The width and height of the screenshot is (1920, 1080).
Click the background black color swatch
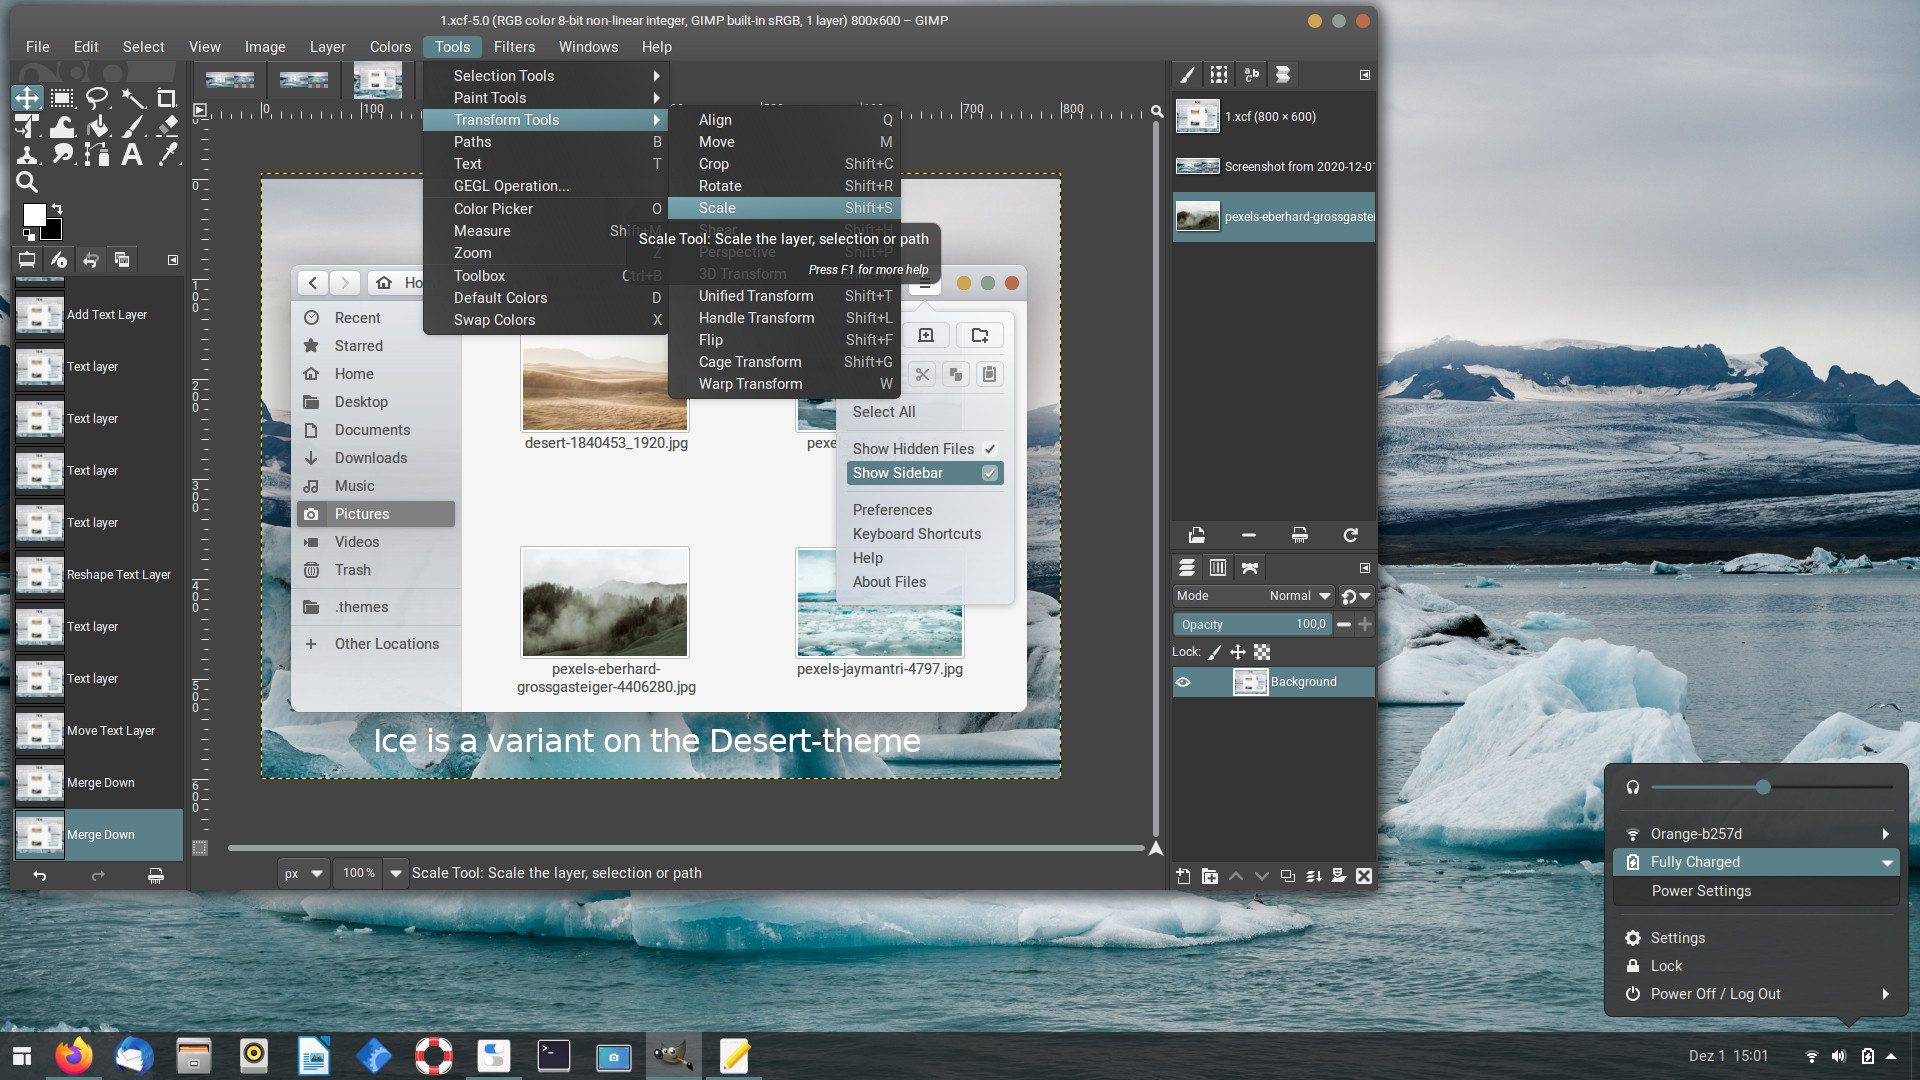pyautogui.click(x=52, y=231)
